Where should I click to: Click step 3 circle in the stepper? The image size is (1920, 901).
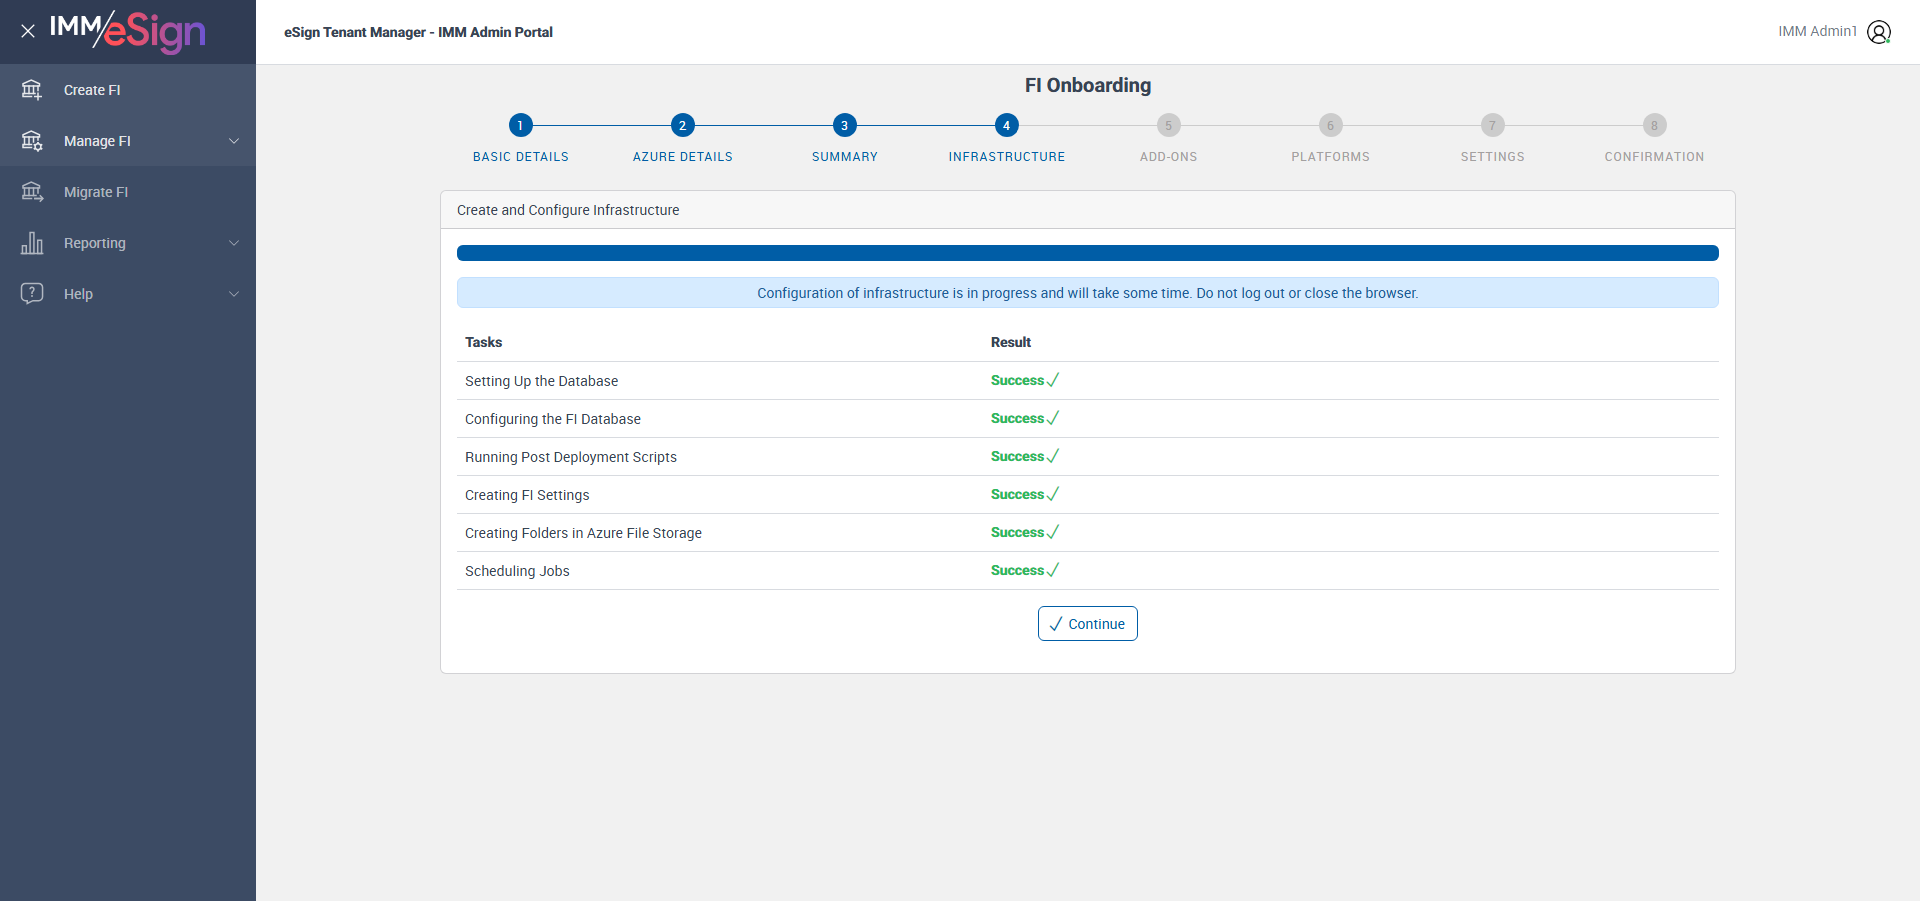pyautogui.click(x=844, y=125)
